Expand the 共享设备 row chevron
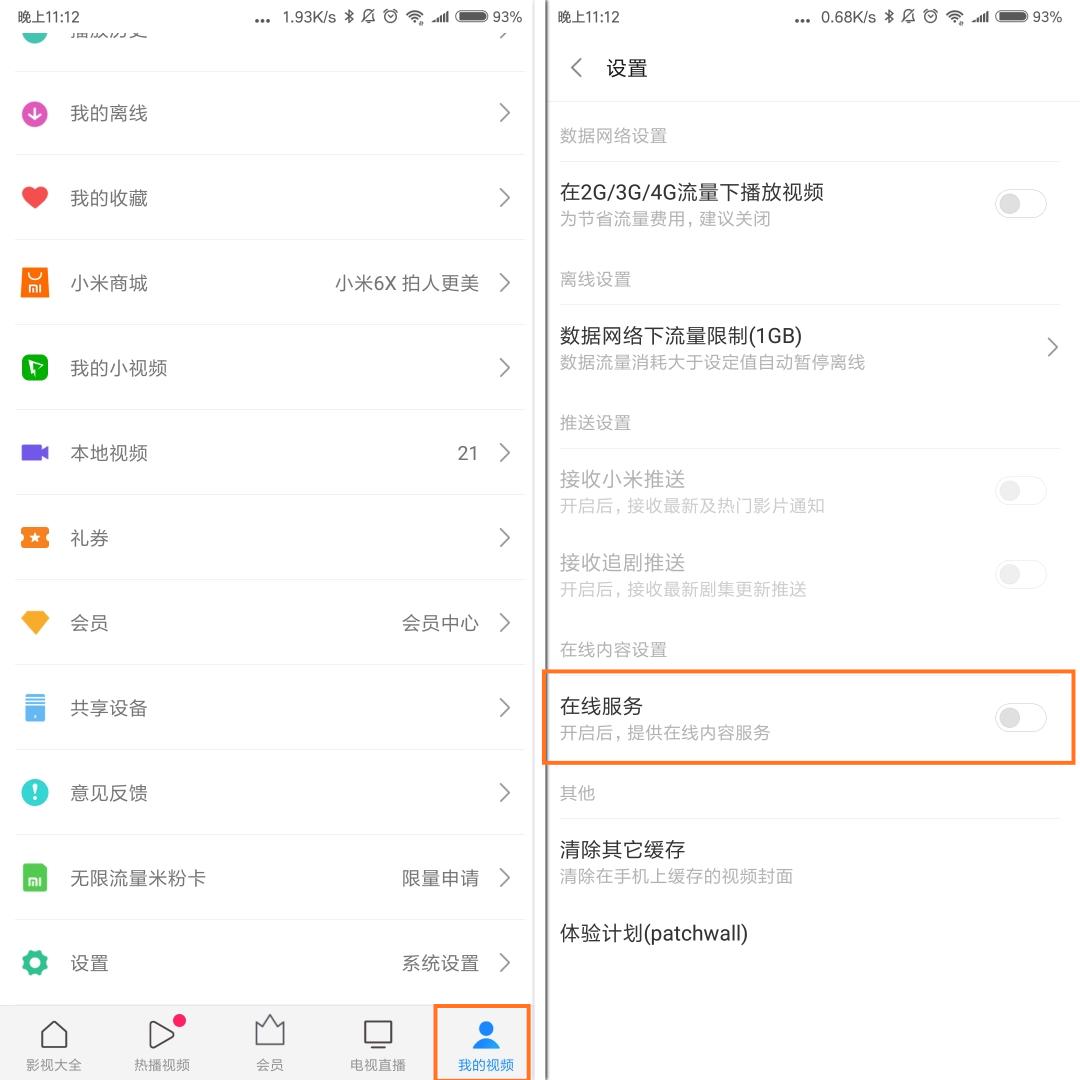The width and height of the screenshot is (1080, 1080). (x=505, y=707)
